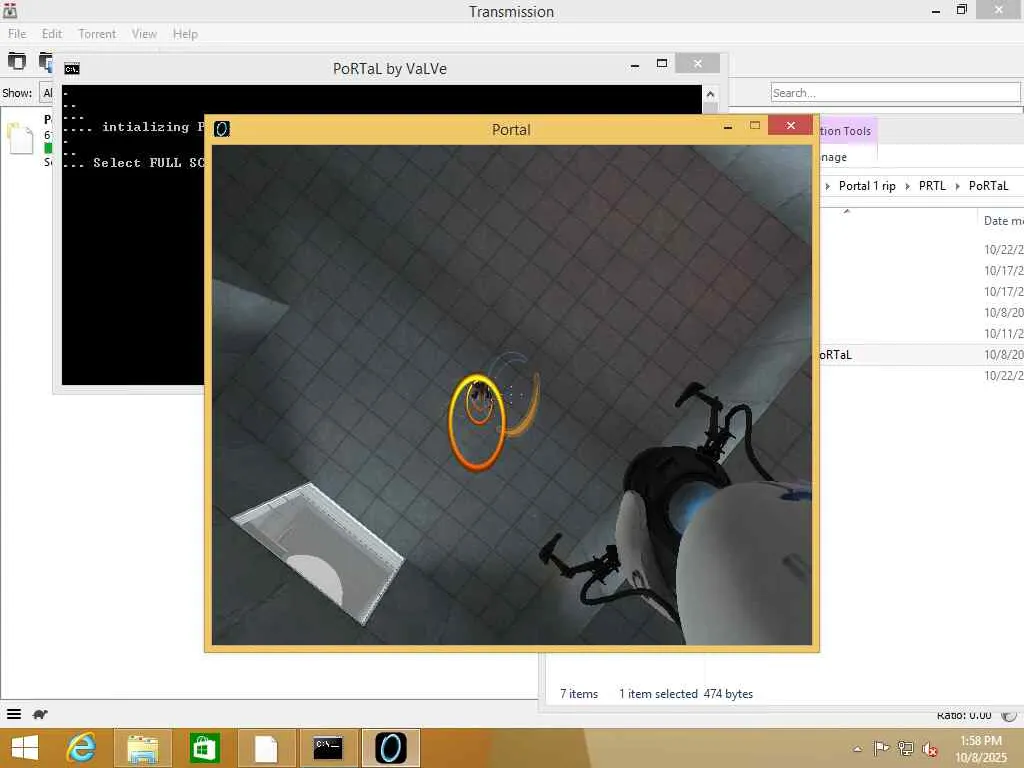The height and width of the screenshot is (768, 1024).
Task: Click the ratio stats icon in Transmission status bar
Action: 1008,715
